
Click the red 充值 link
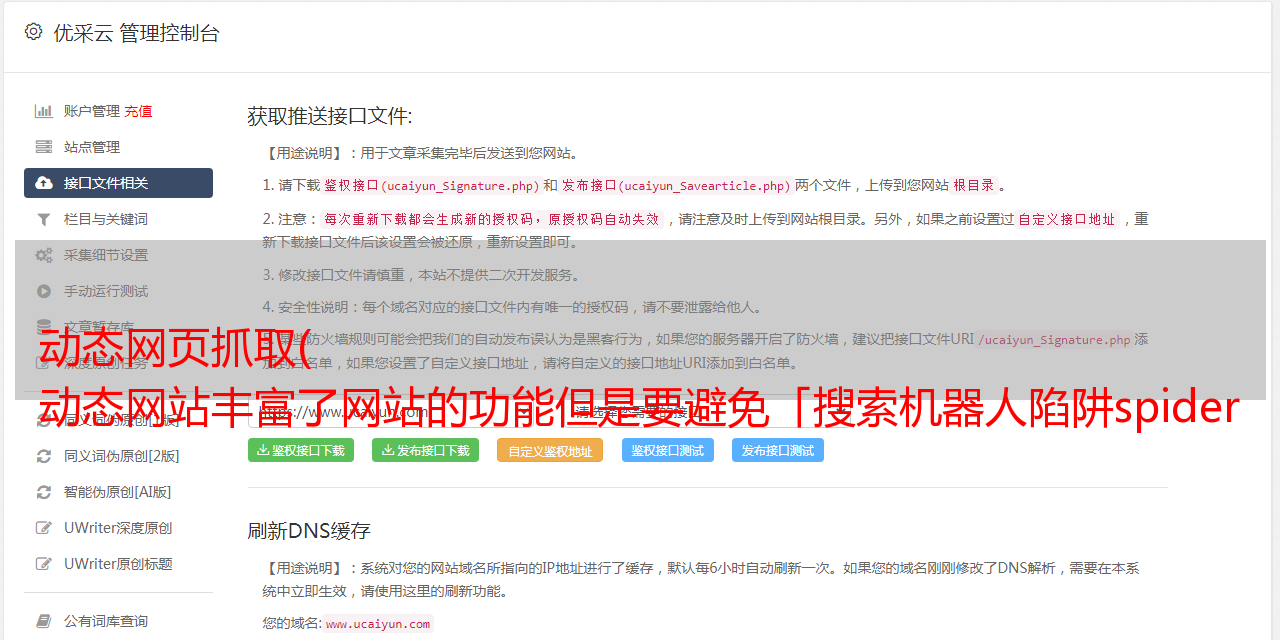138,111
